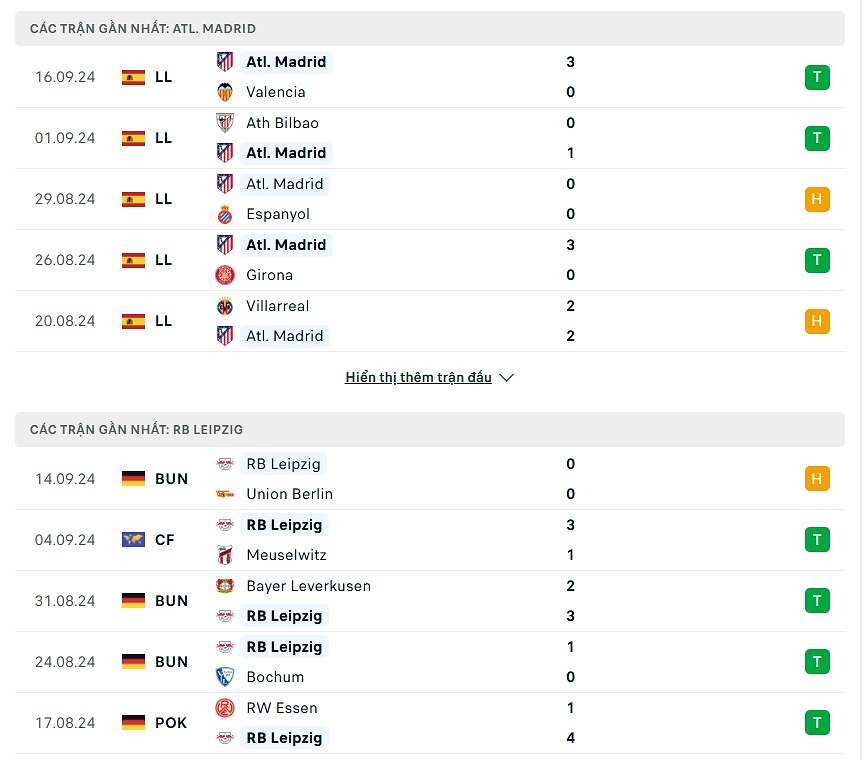Click the RW Essen team logo

click(225, 708)
